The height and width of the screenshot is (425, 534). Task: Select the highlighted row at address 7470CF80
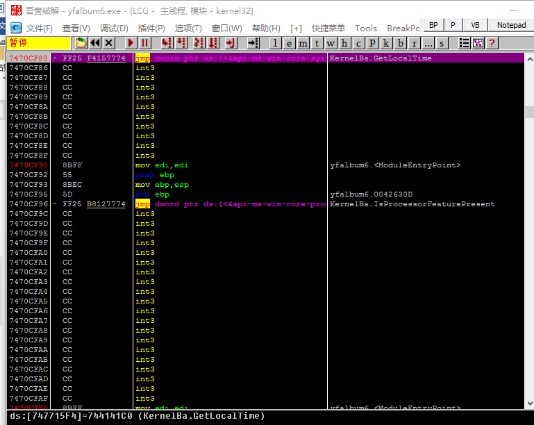[x=266, y=58]
